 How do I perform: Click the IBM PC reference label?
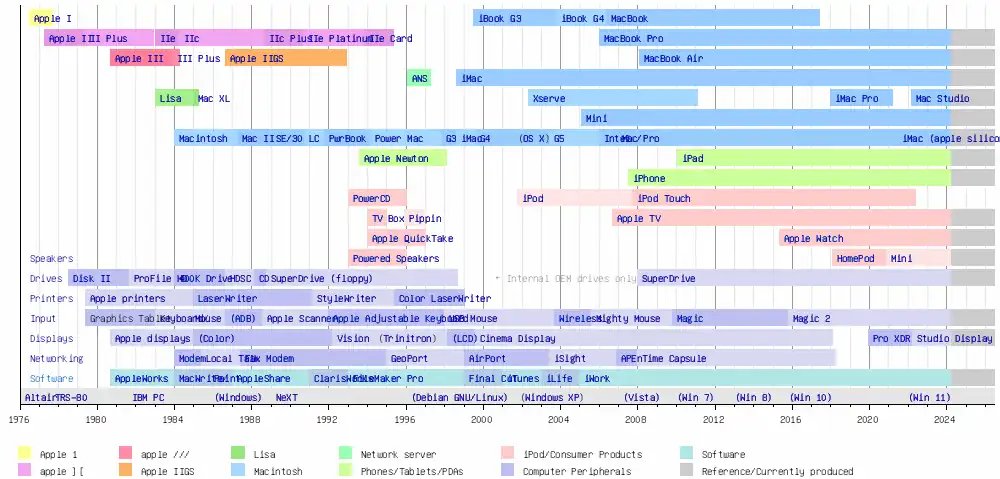(149, 397)
